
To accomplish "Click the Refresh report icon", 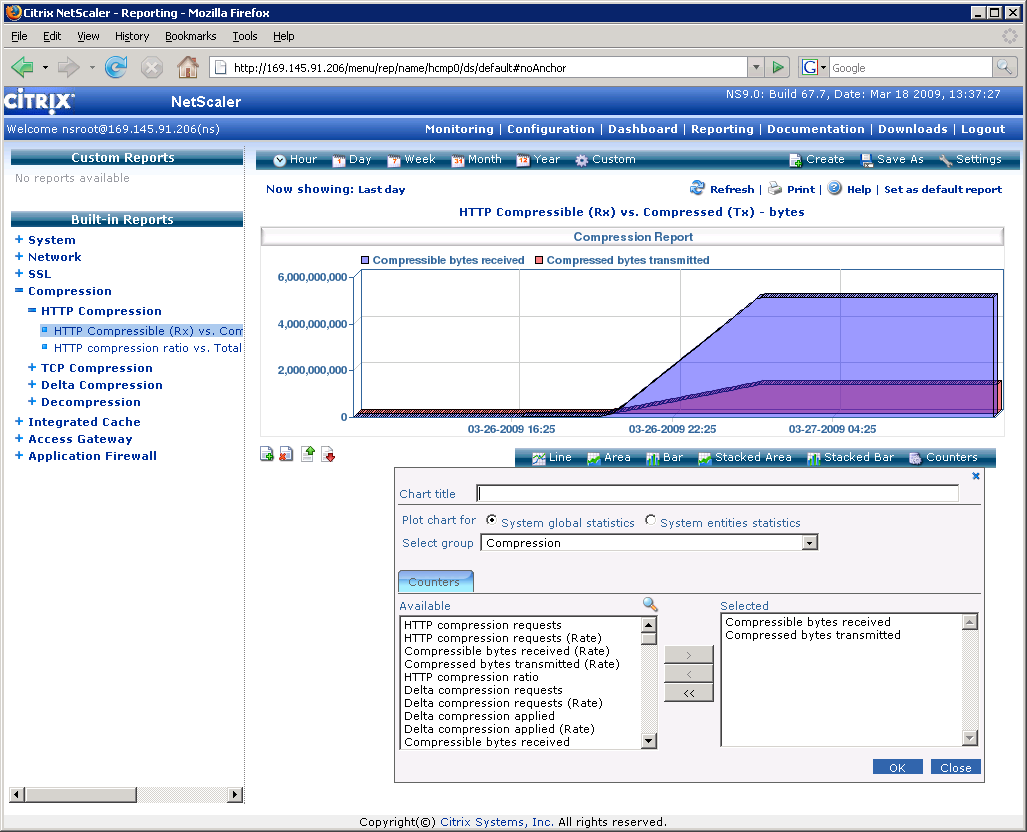I will click(x=698, y=189).
